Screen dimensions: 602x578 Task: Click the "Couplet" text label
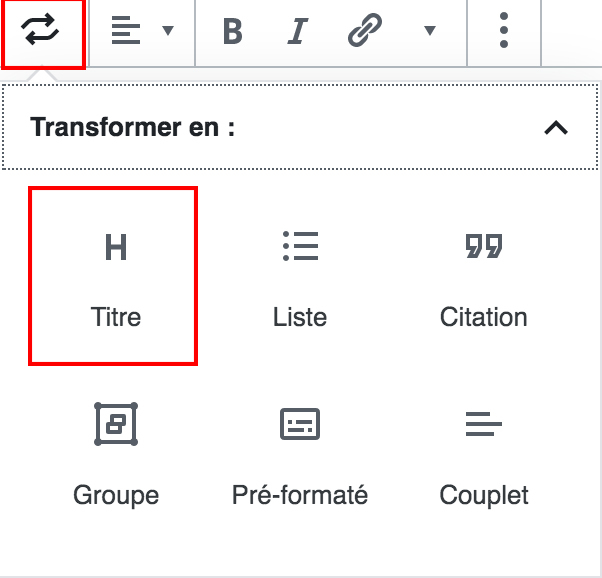click(484, 495)
